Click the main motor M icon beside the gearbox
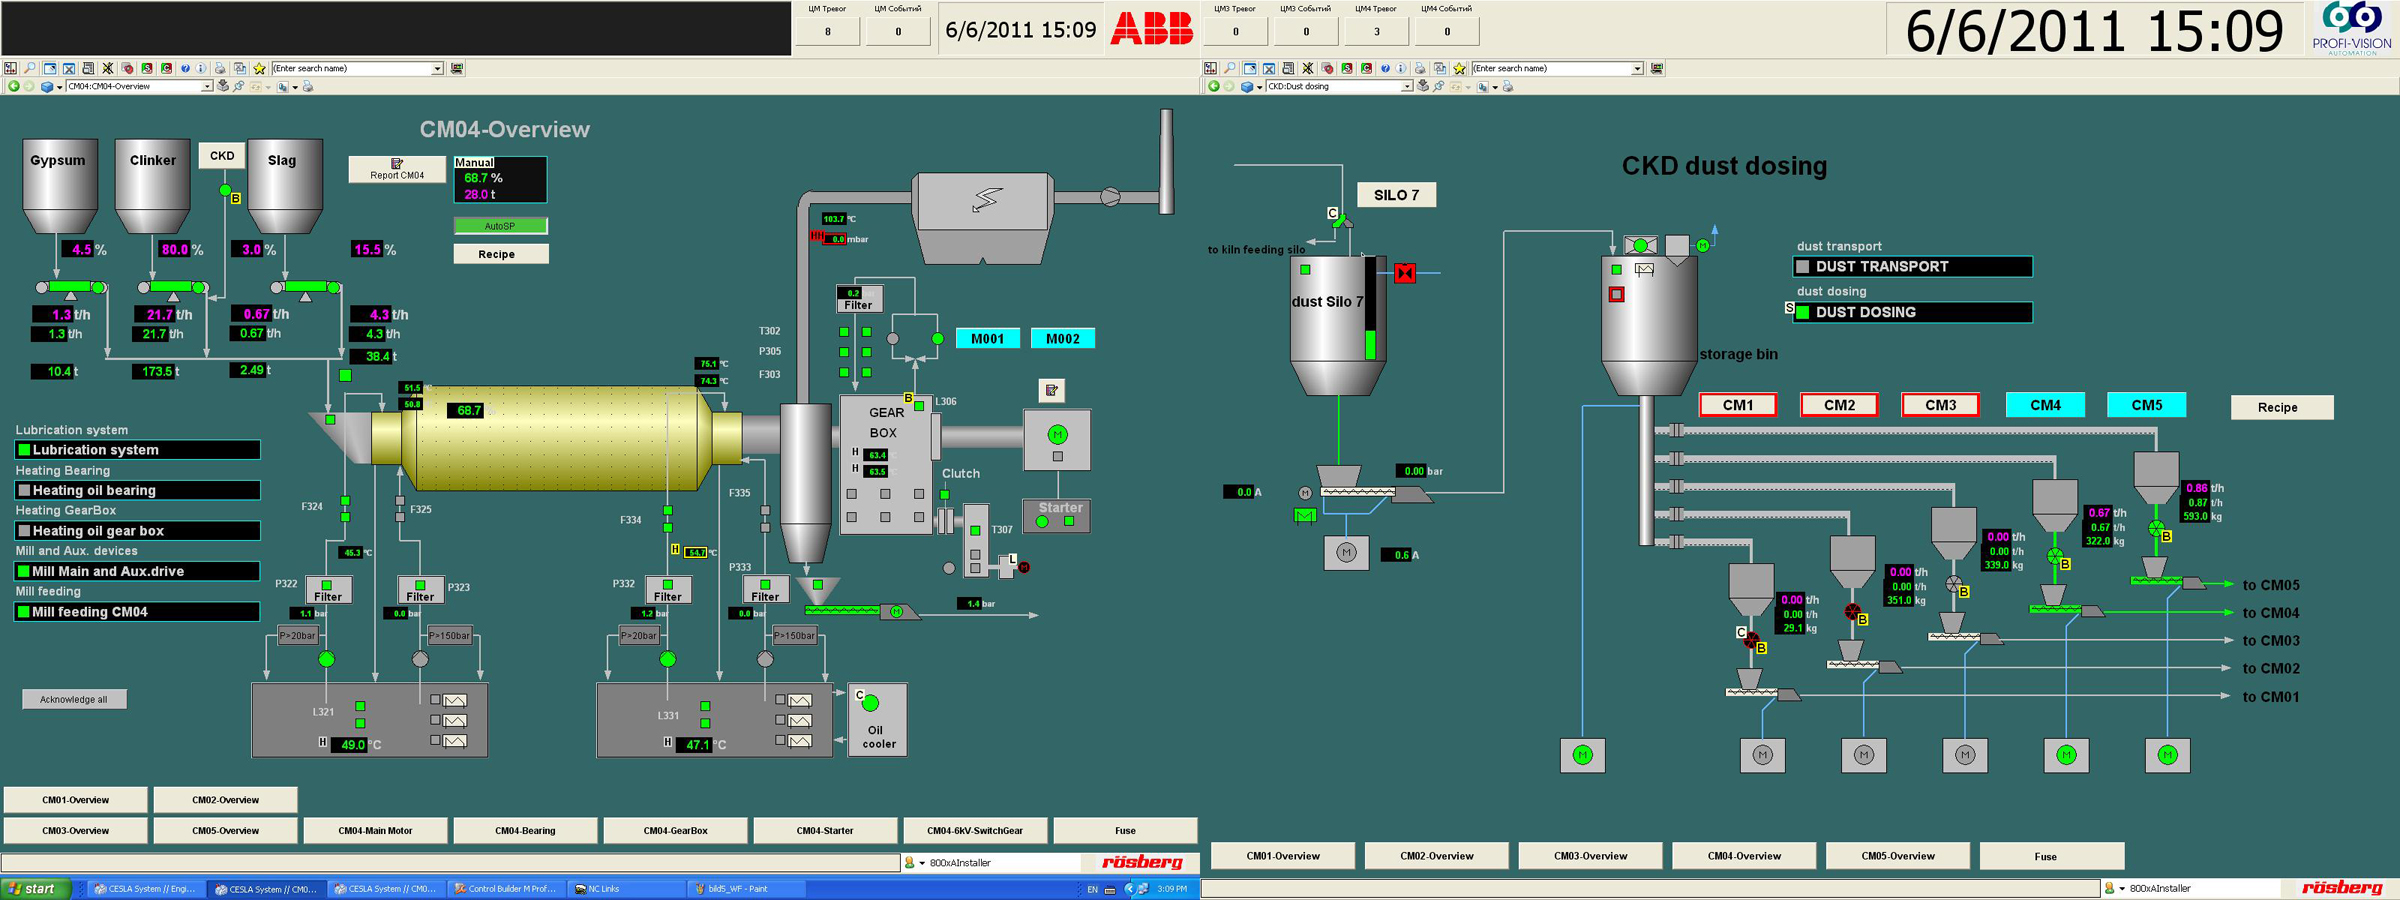The width and height of the screenshot is (2400, 900). 1057,435
